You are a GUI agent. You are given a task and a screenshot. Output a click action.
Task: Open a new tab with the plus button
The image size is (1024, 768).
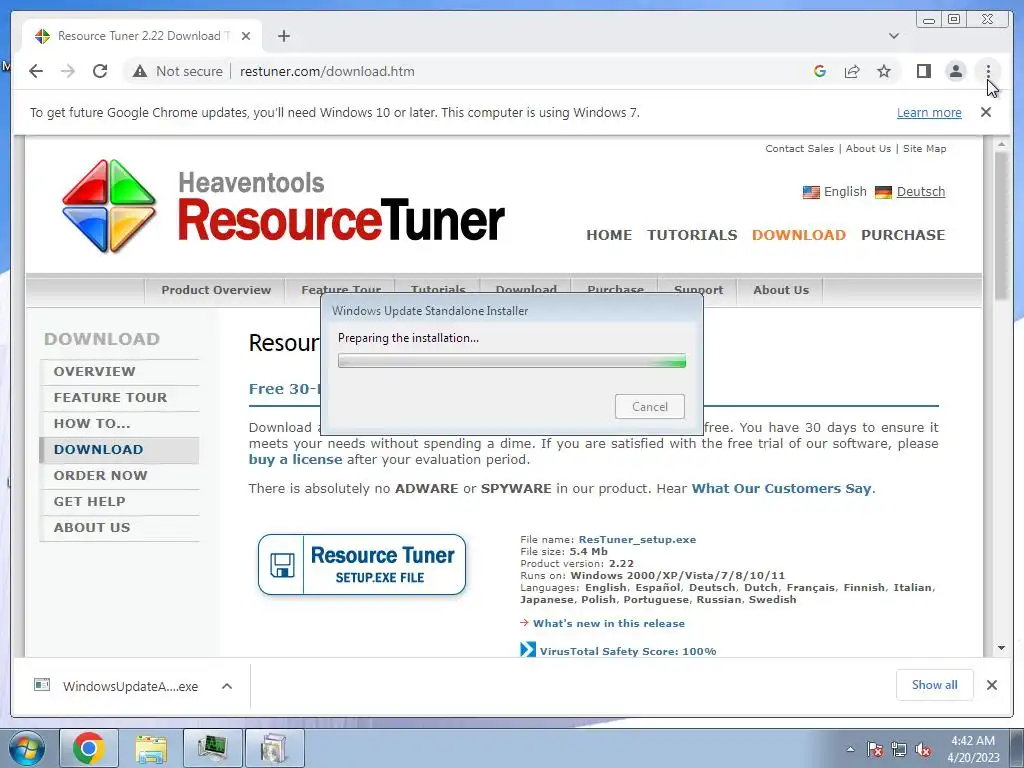[283, 36]
